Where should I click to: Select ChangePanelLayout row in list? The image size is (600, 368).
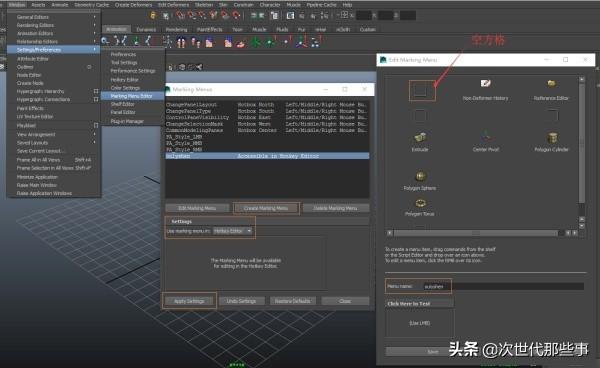pyautogui.click(x=267, y=104)
